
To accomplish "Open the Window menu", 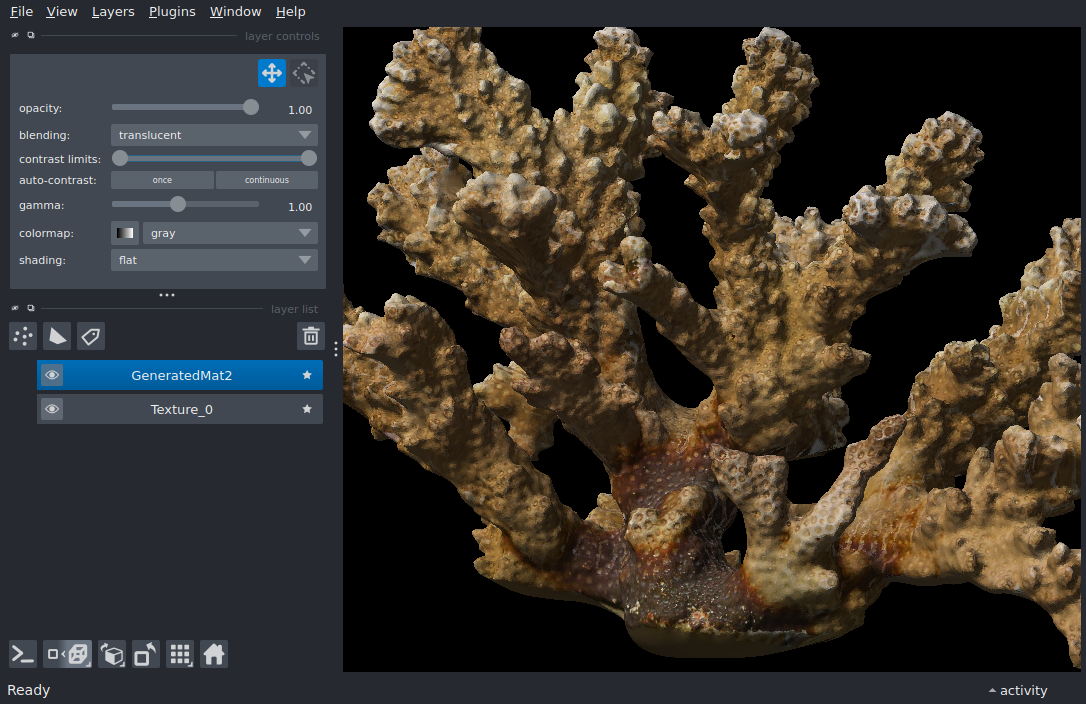I will [x=235, y=12].
